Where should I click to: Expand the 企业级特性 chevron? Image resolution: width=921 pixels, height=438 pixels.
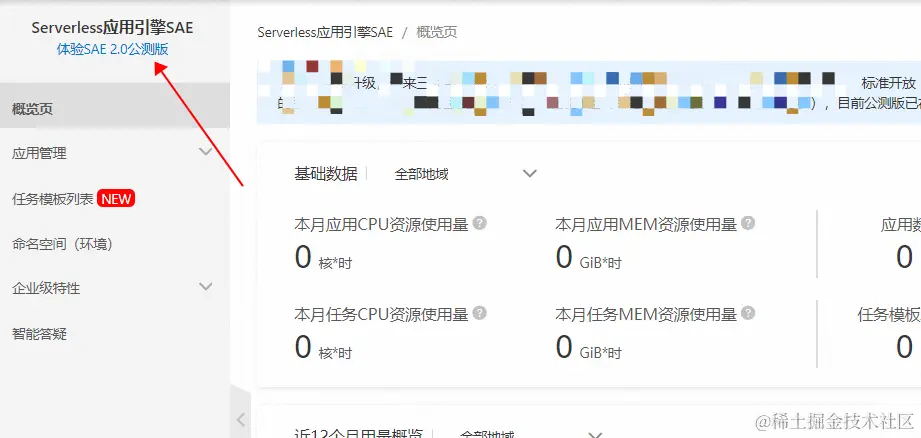coord(206,287)
